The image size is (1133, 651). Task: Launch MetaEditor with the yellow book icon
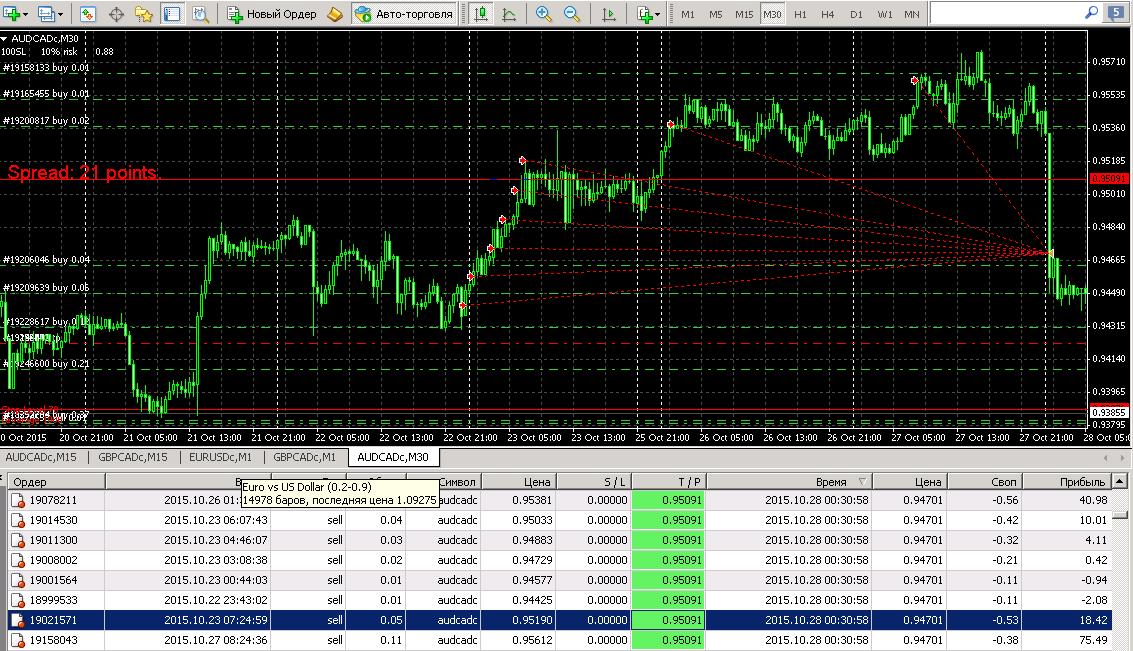click(x=335, y=14)
